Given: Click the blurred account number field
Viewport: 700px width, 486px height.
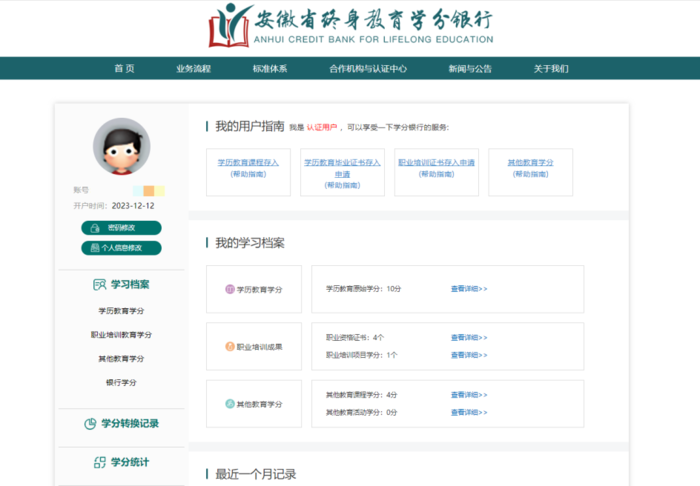Looking at the screenshot, I should (149, 191).
